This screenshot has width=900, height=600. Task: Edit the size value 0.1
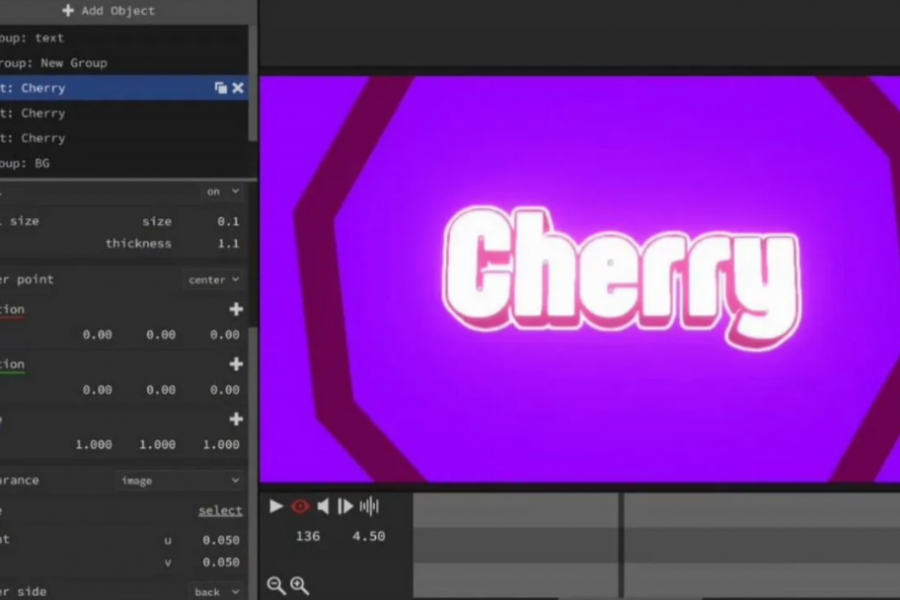tap(228, 222)
